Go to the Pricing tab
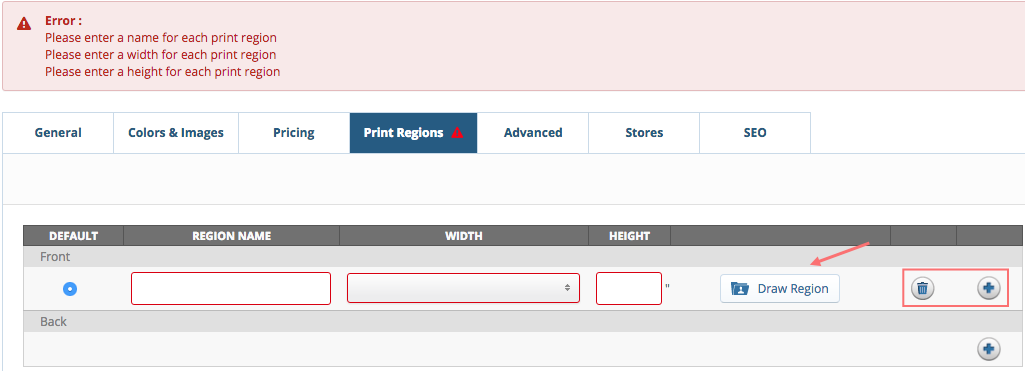 coord(294,133)
